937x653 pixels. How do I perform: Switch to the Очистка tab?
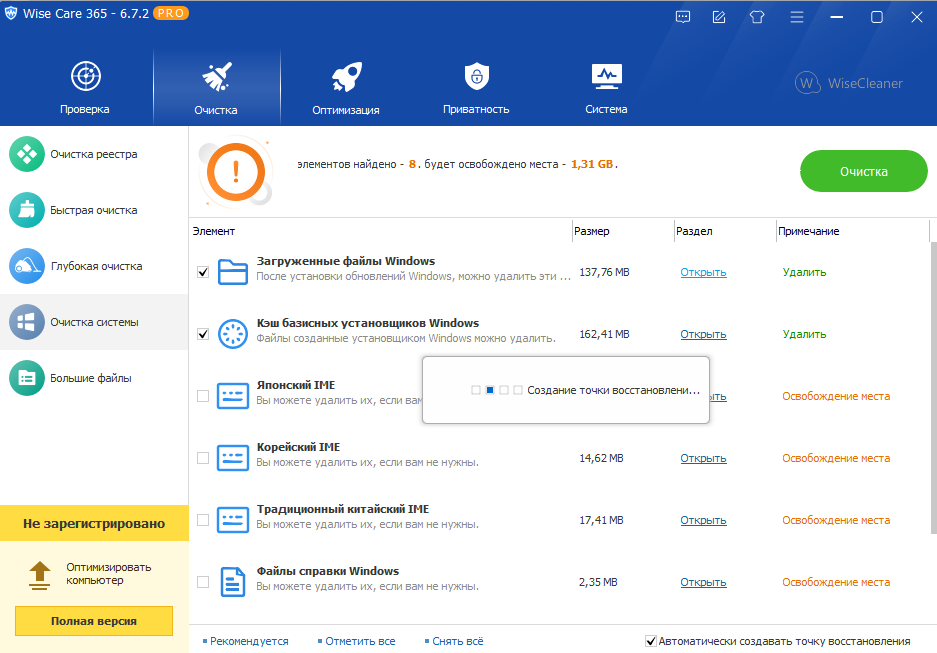point(216,87)
